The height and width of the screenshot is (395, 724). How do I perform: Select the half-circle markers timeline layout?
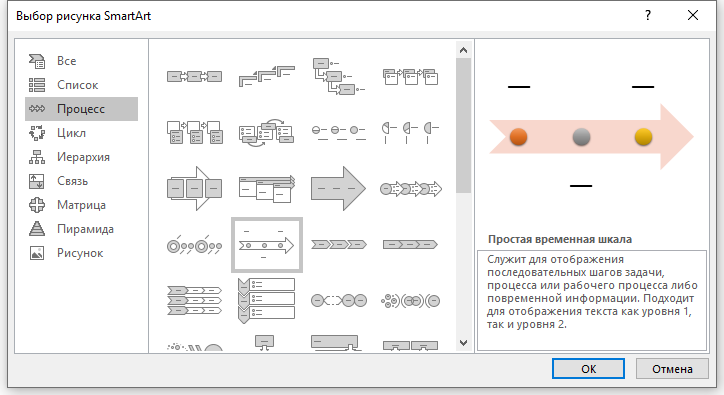410,133
